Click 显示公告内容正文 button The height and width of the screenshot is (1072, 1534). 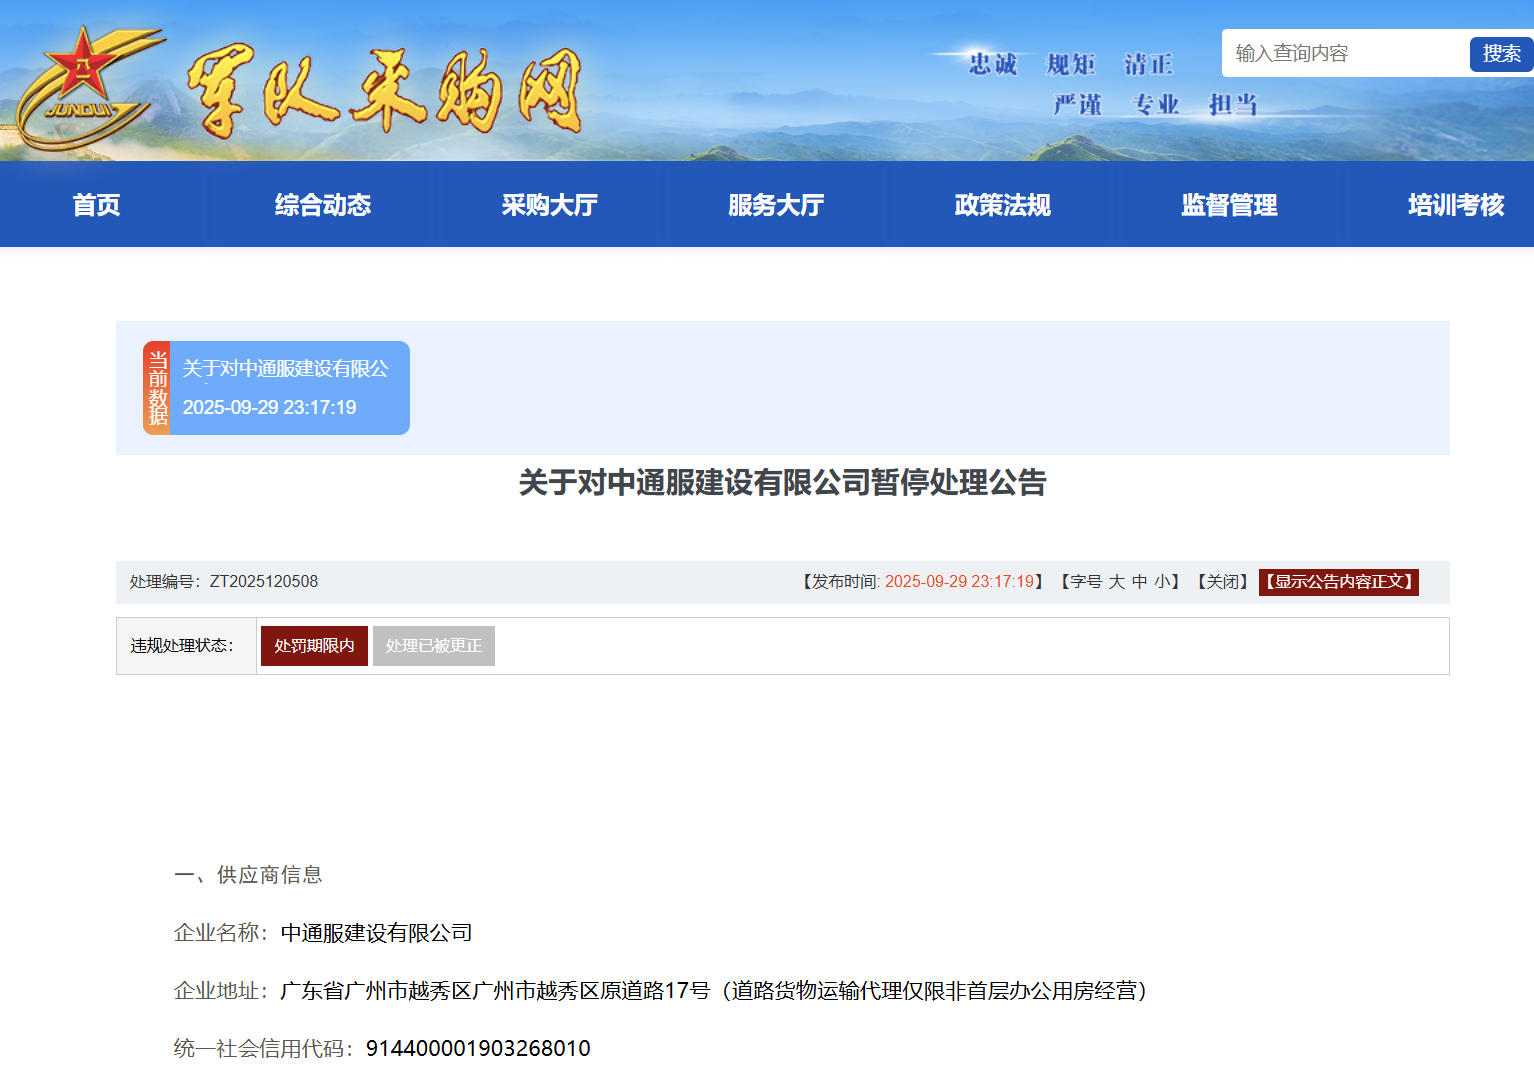1338,582
